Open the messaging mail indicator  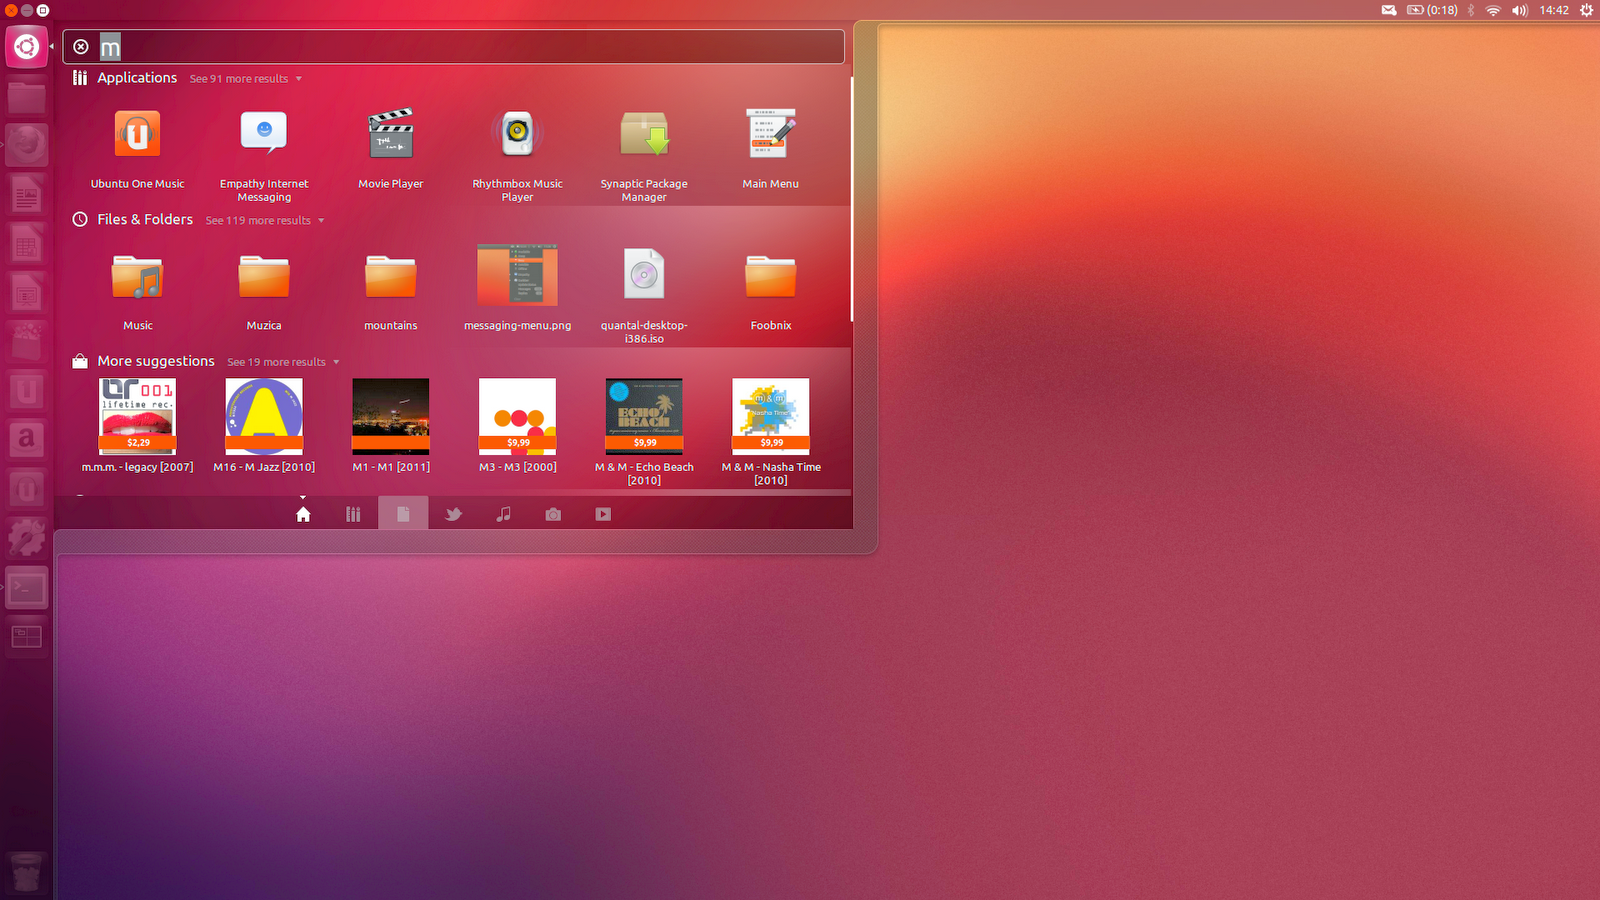click(1389, 10)
